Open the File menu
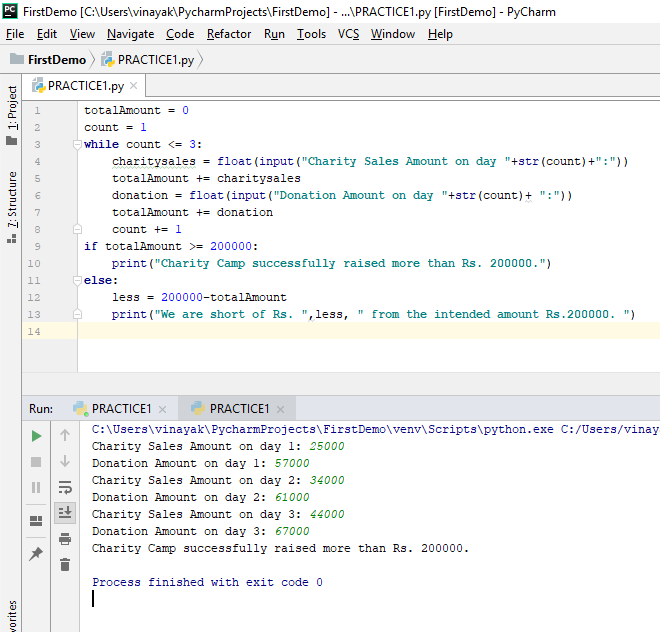Image resolution: width=660 pixels, height=632 pixels. (15, 34)
